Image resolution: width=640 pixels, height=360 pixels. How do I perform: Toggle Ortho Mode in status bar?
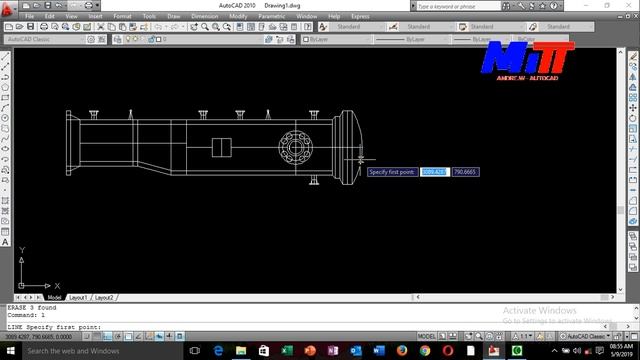click(x=107, y=336)
